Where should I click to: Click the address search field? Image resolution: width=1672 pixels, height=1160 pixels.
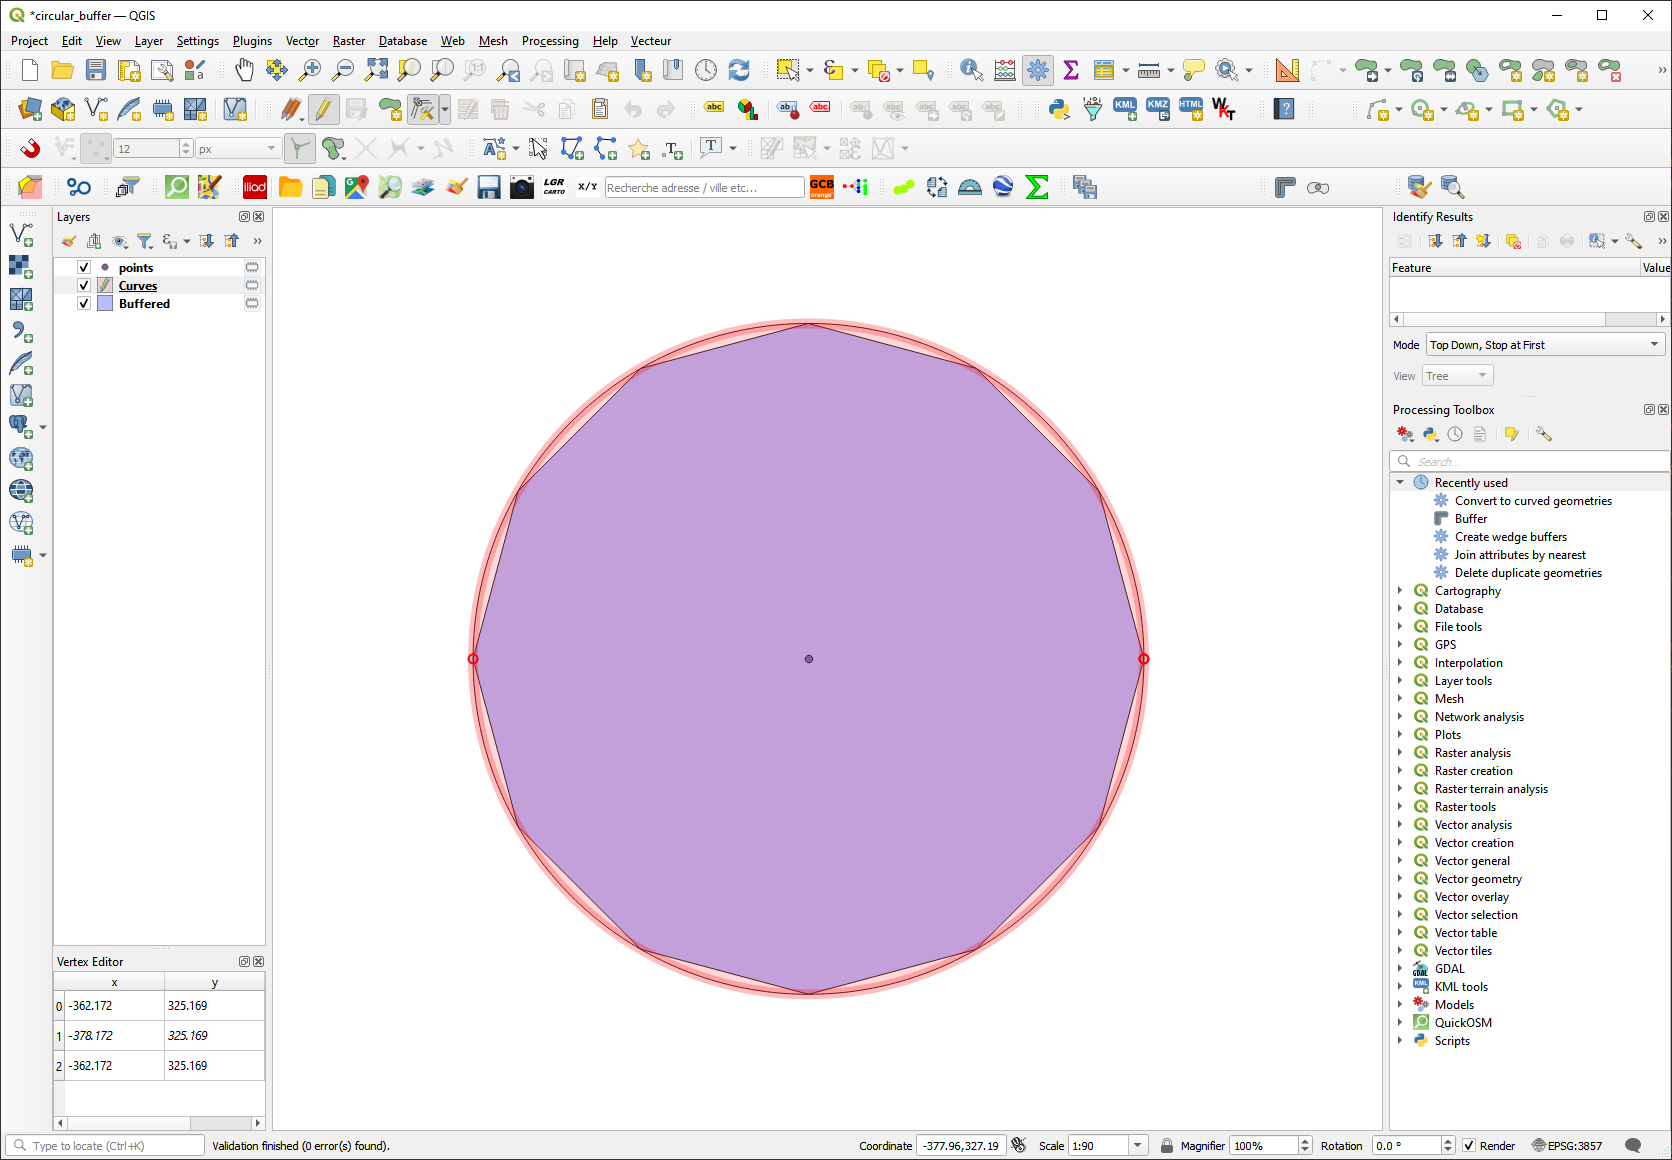(704, 188)
